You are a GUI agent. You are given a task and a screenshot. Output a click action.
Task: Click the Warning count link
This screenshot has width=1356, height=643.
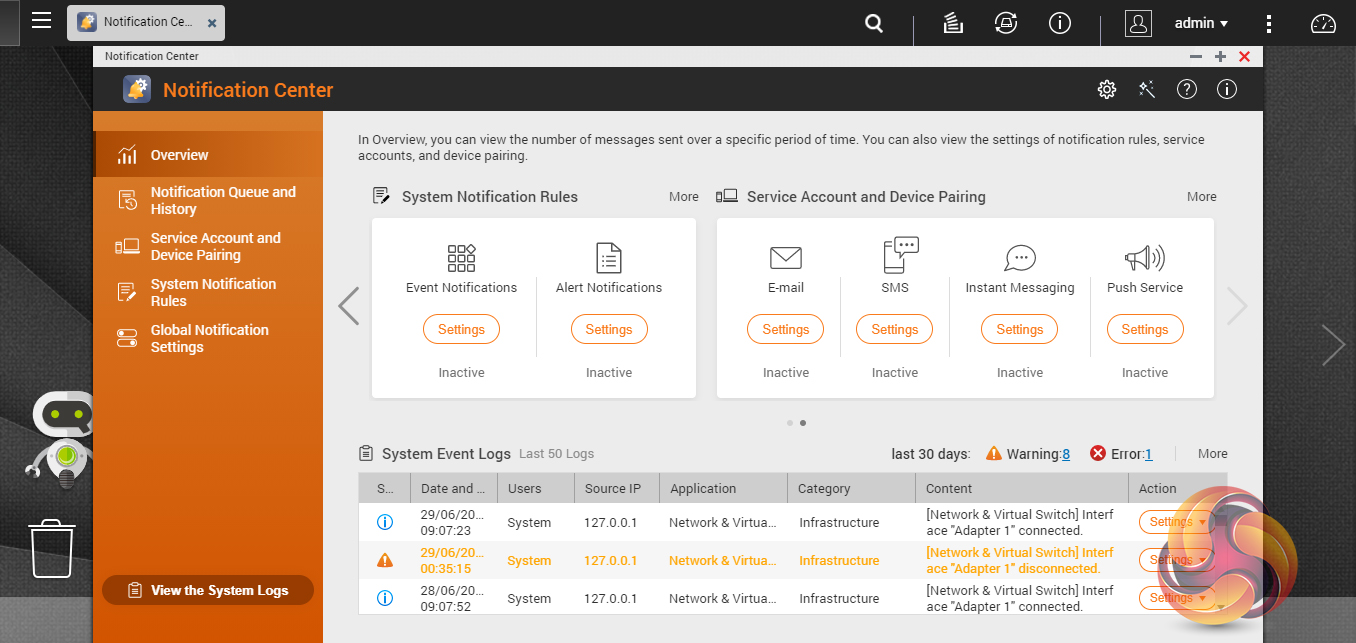click(x=1065, y=454)
